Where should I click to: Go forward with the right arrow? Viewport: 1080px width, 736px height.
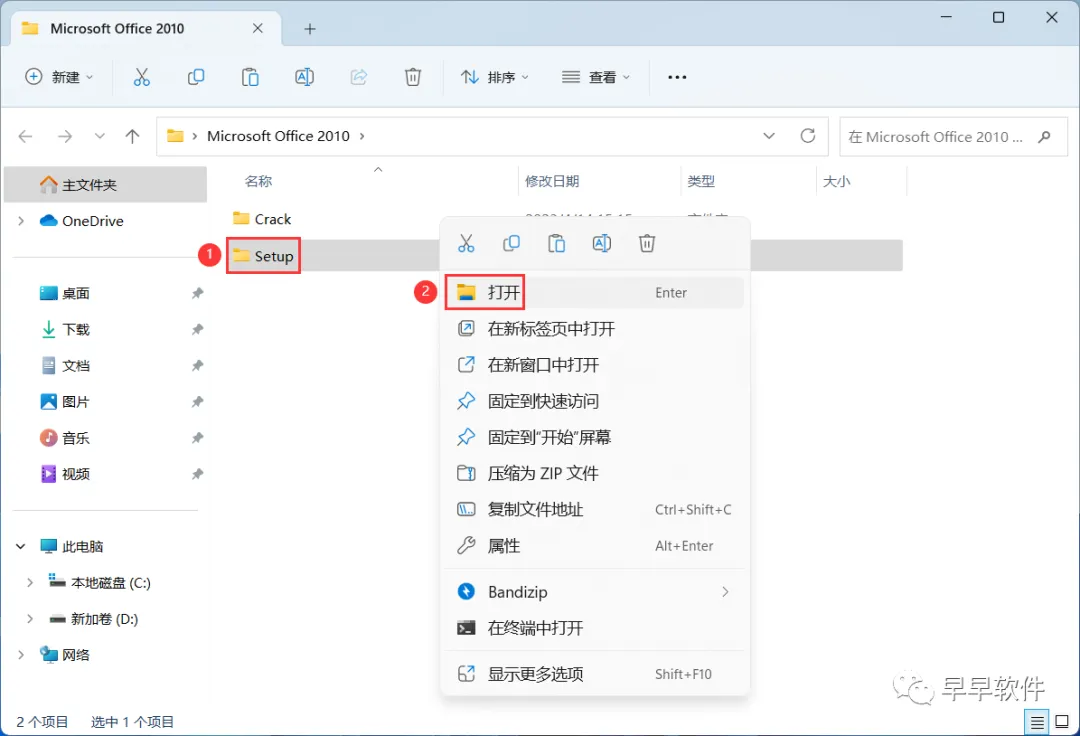pyautogui.click(x=65, y=136)
